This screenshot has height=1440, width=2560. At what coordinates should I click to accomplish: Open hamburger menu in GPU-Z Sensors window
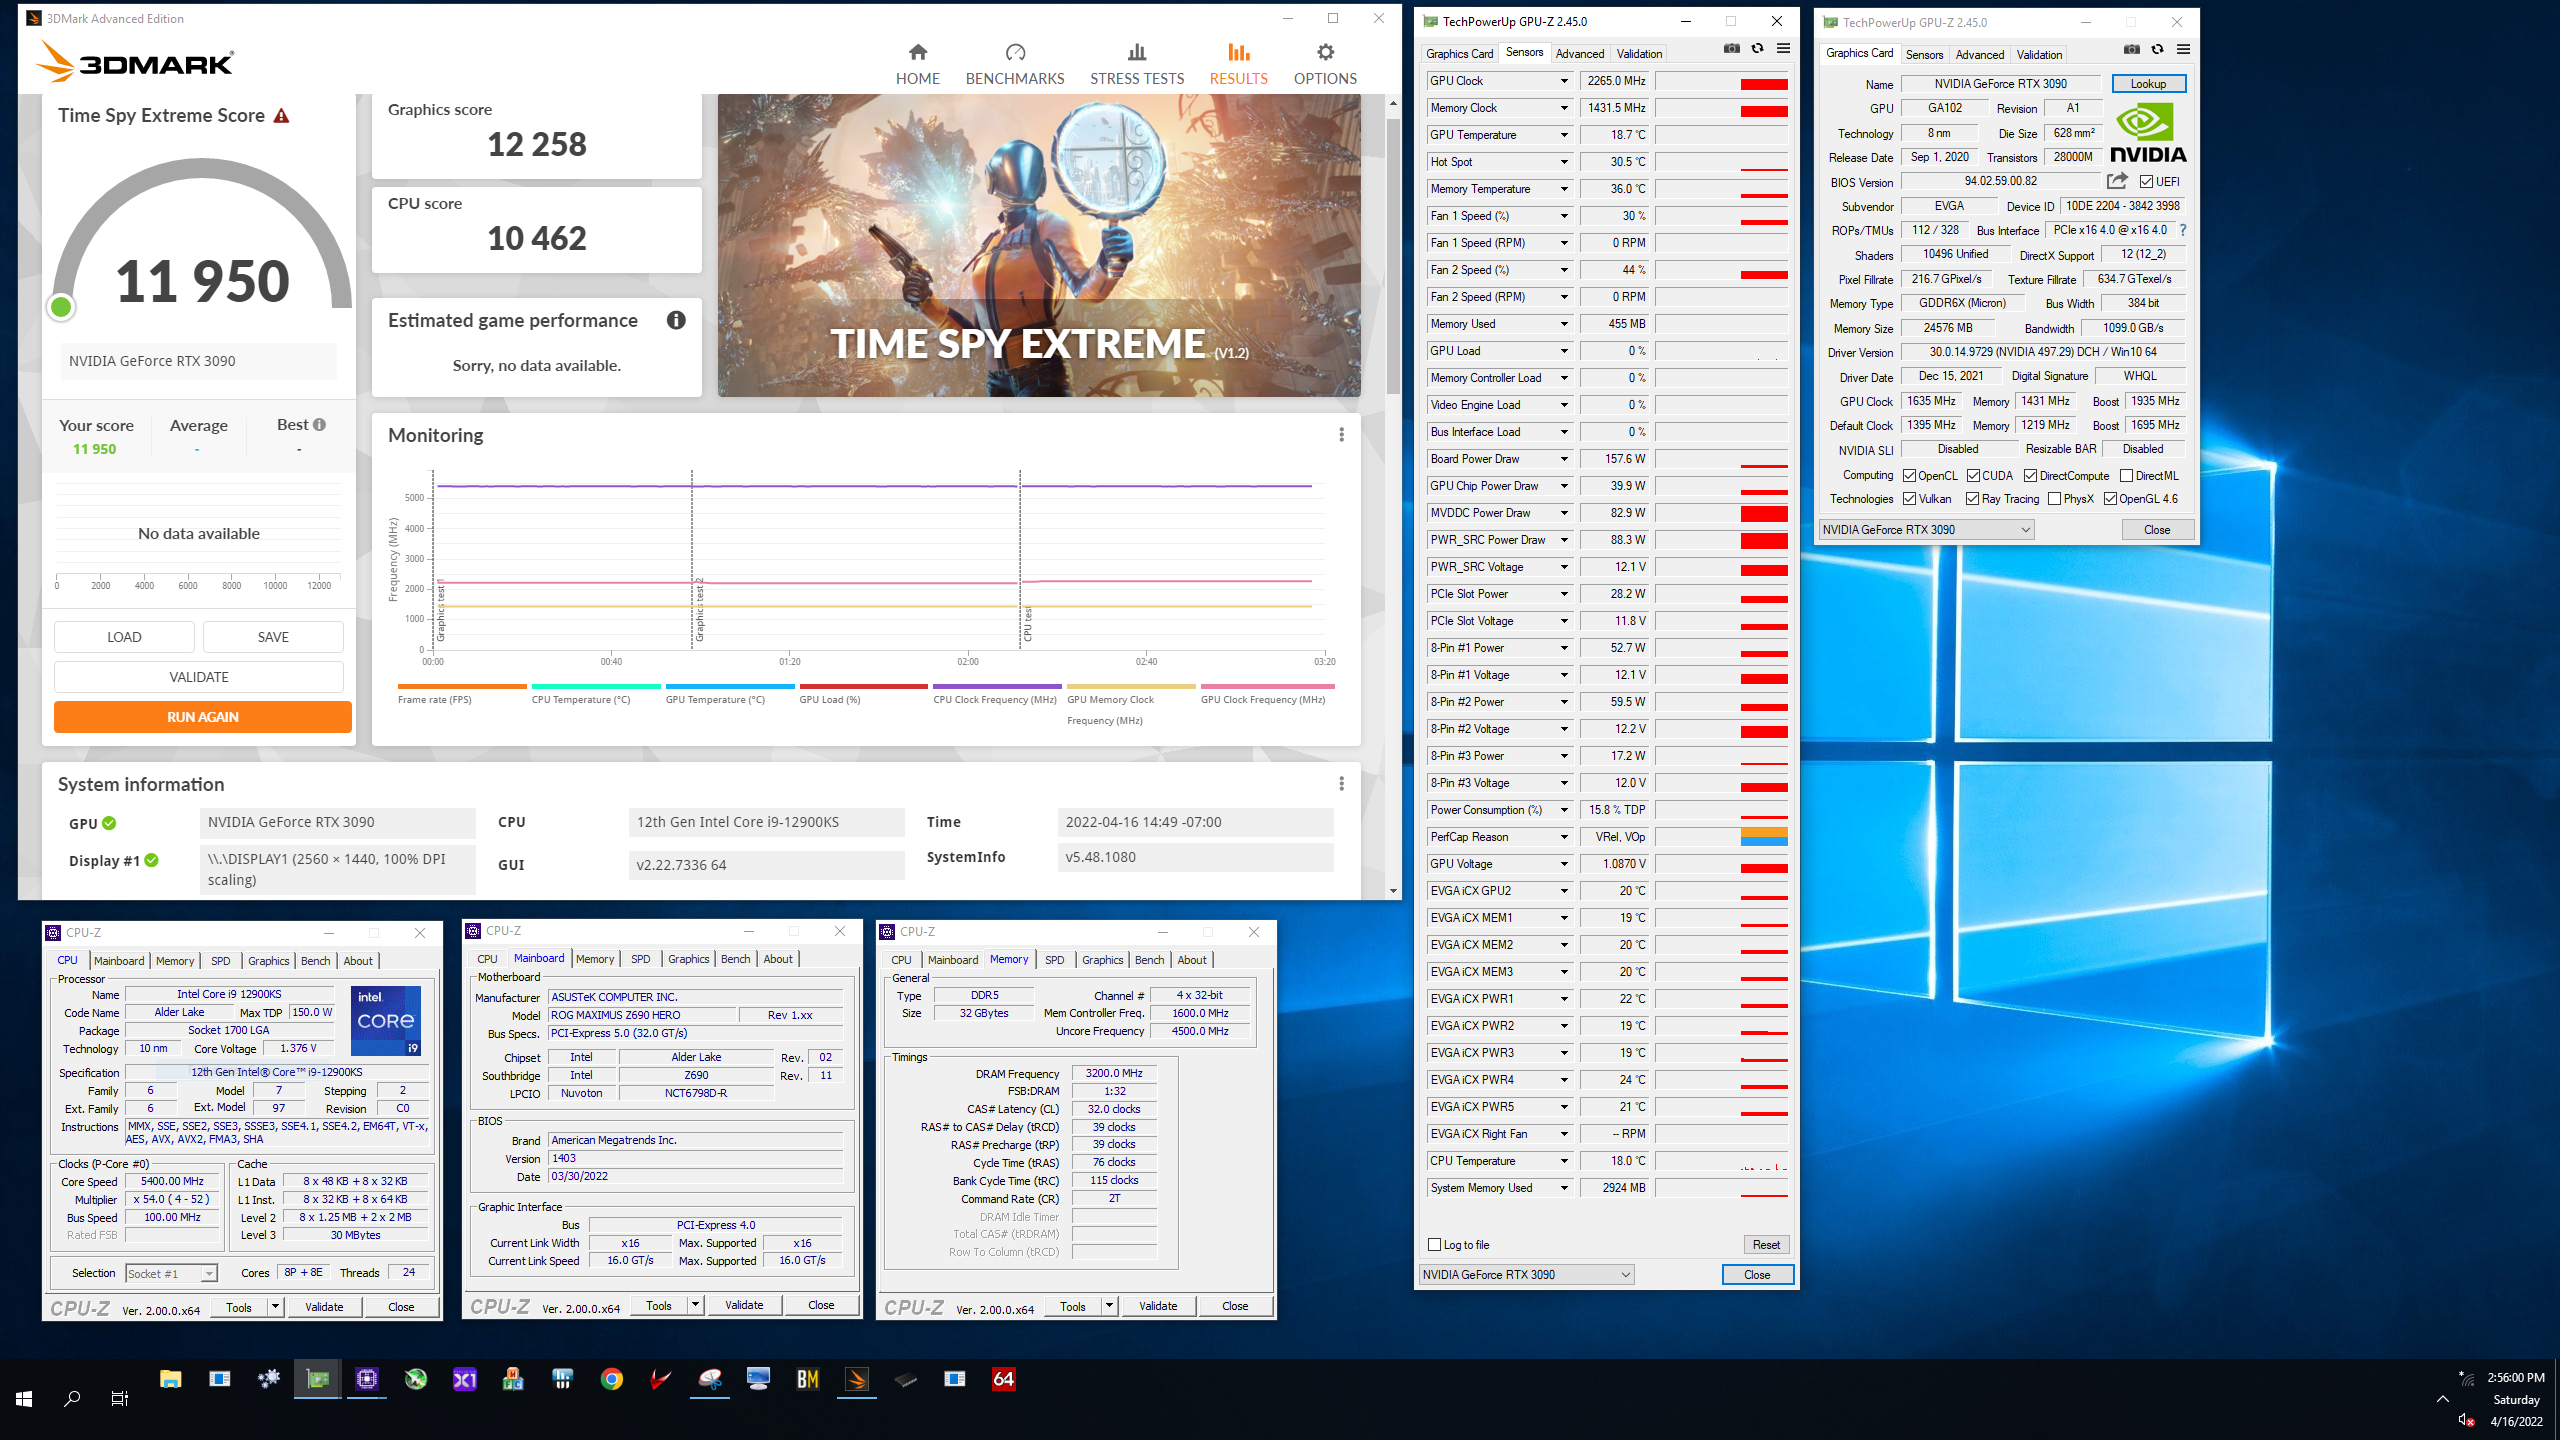click(x=1783, y=49)
